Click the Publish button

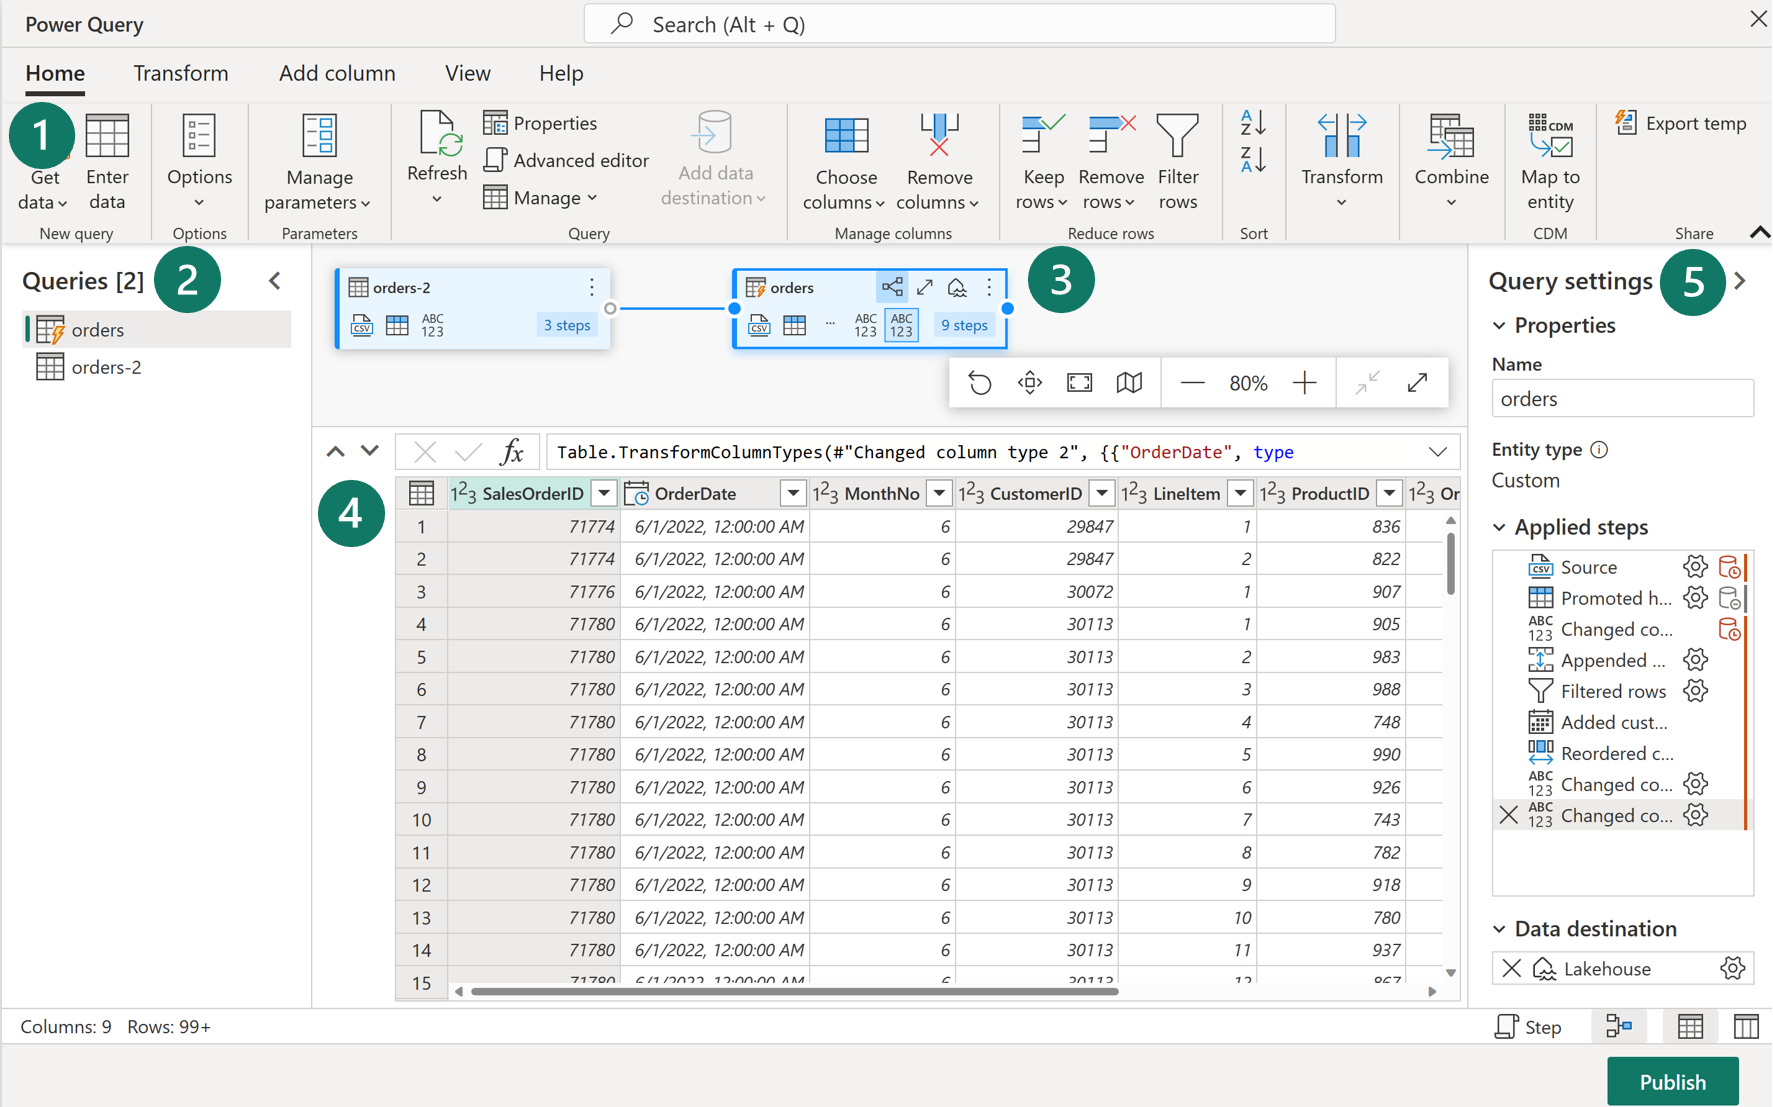click(x=1672, y=1081)
